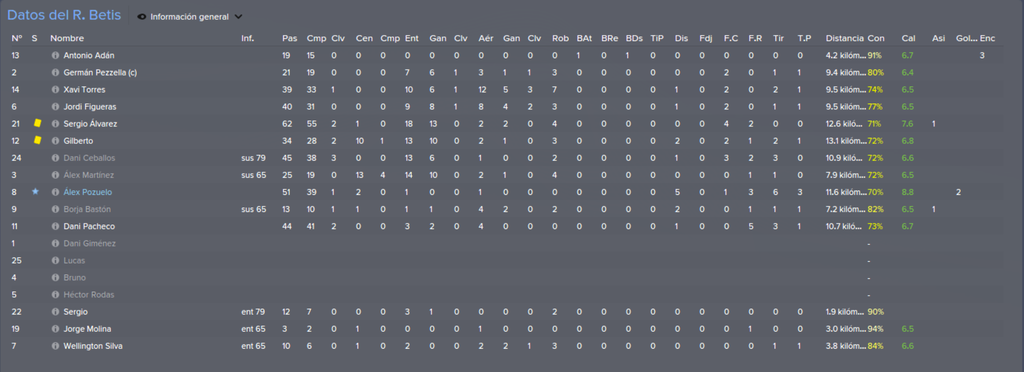Click info icon beside Antonio Adán

coord(56,55)
